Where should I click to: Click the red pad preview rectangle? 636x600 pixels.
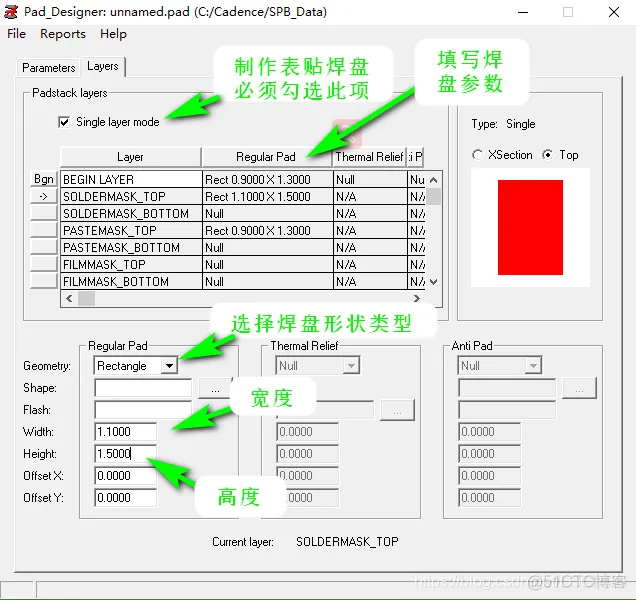point(530,228)
